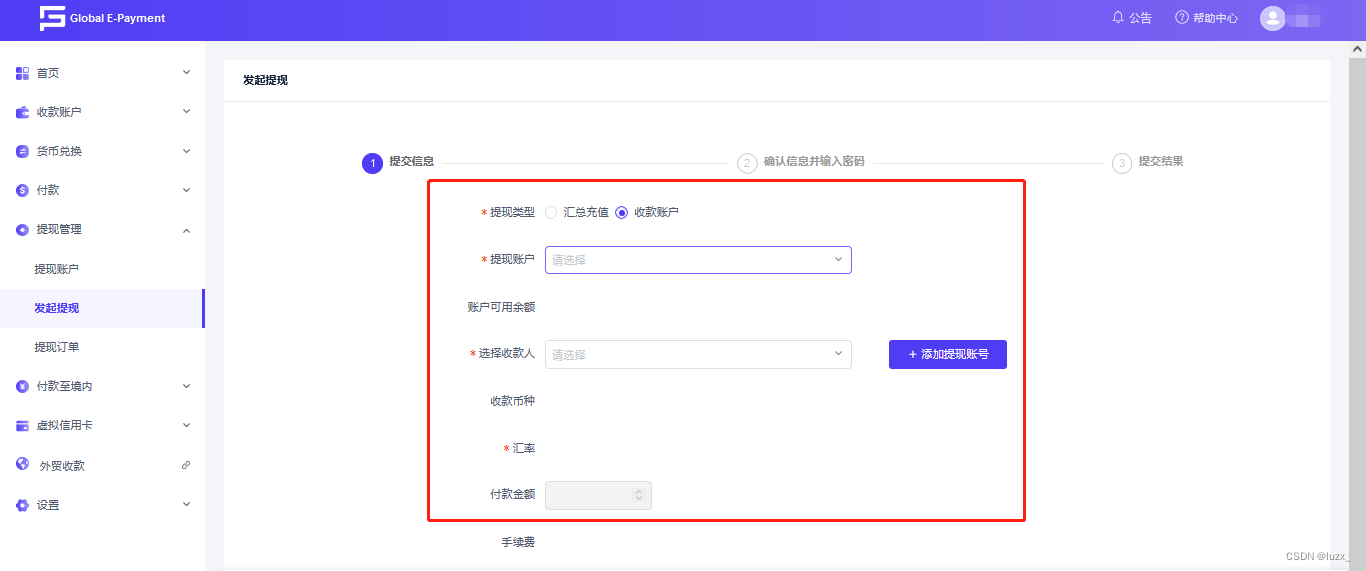This screenshot has width=1366, height=571.
Task: Click the 付款至境内 yuan icon
Action: [22, 386]
